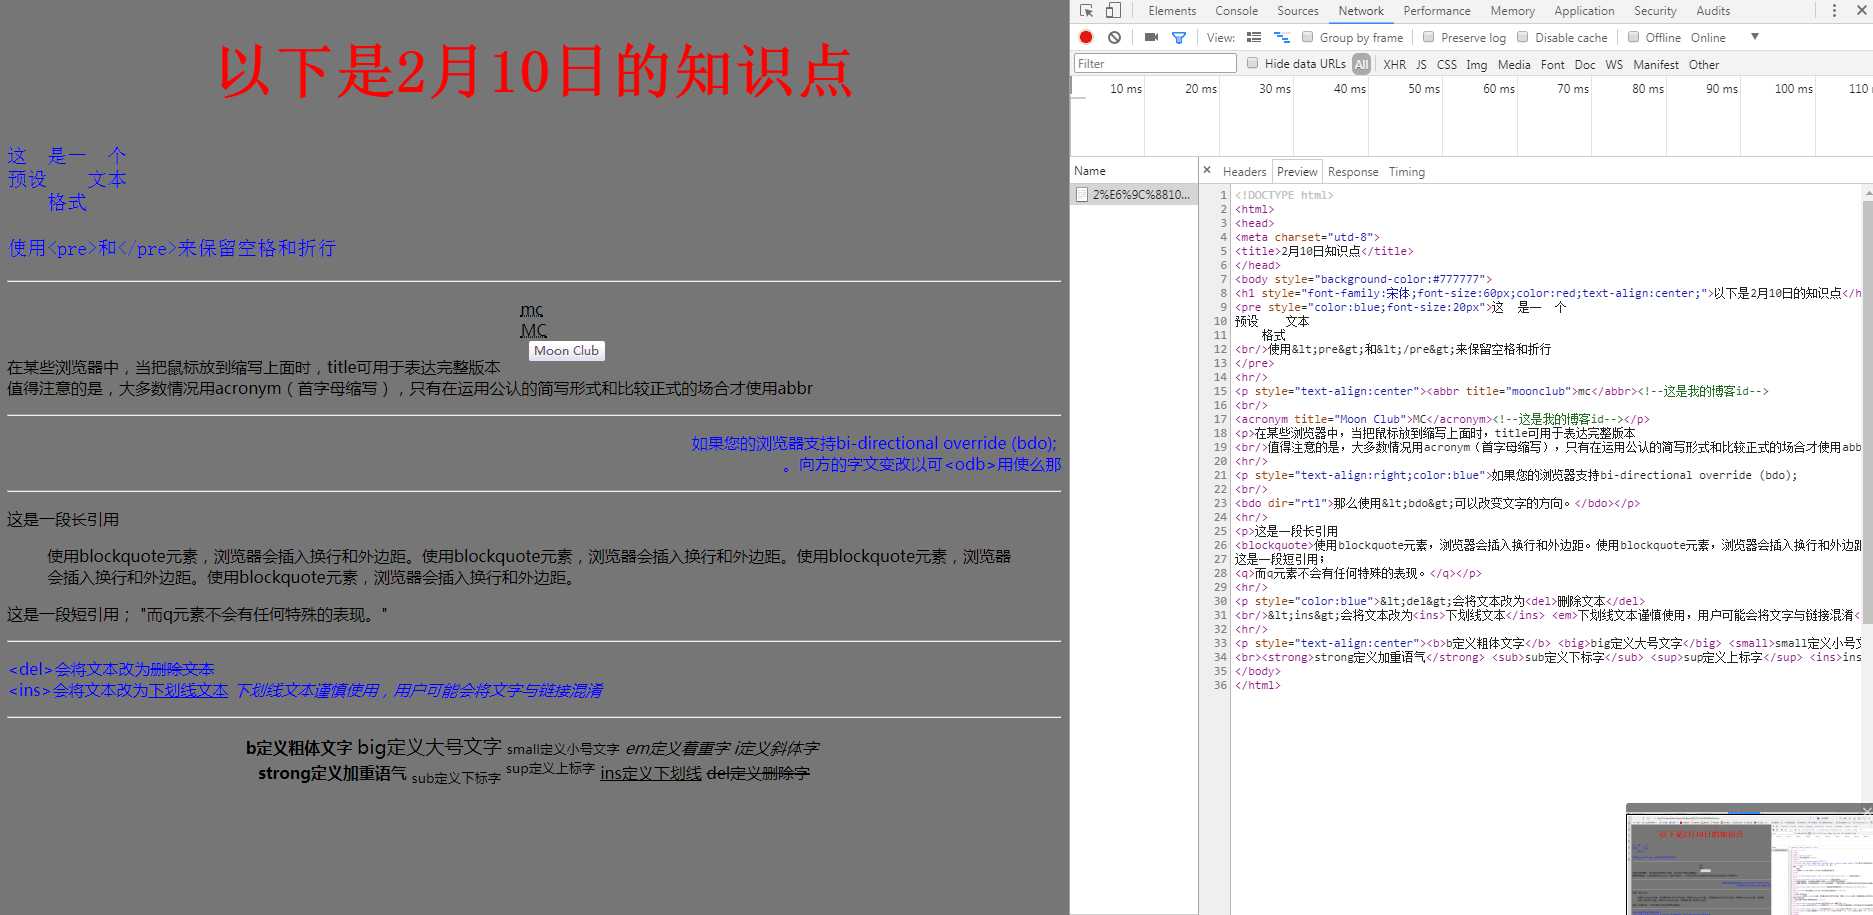Click the 'del定义删除字' strikethrough text

758,773
